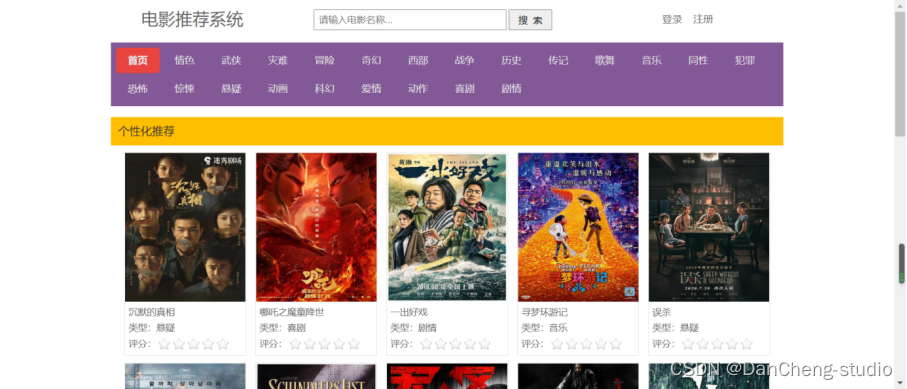Give 寻梦环游记 a one-star rating
Screen dimensions: 907x389
pyautogui.click(x=558, y=344)
